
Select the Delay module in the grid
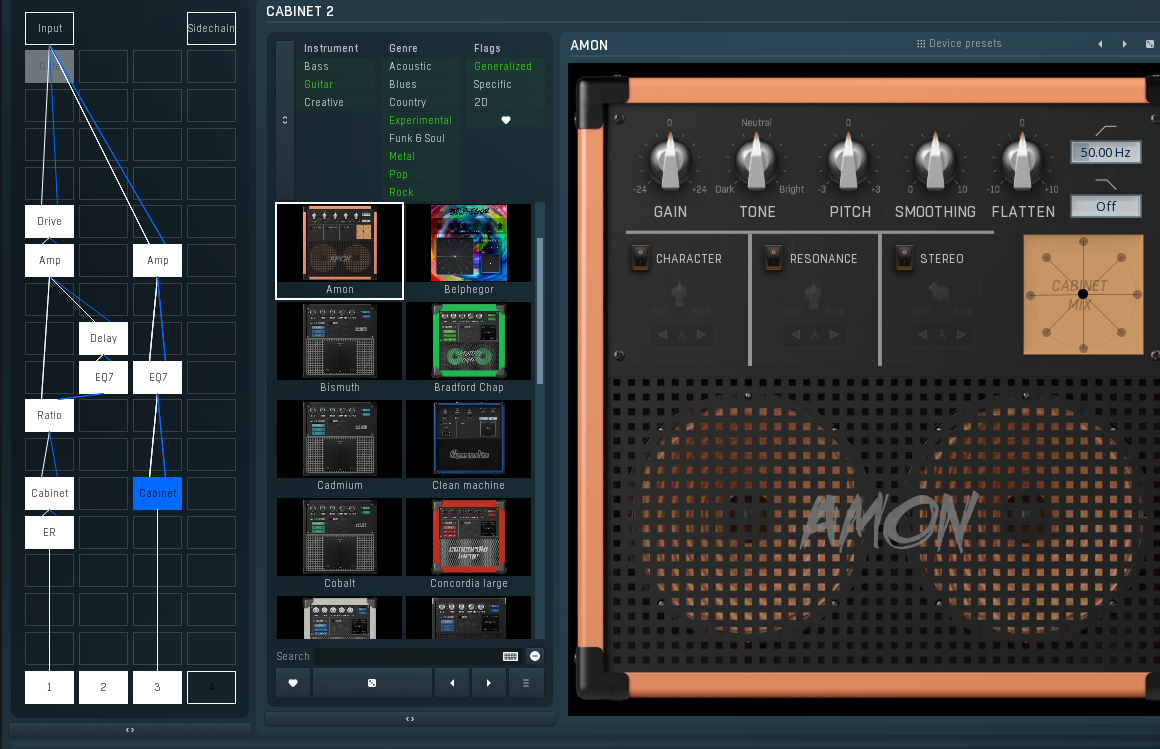pos(104,338)
